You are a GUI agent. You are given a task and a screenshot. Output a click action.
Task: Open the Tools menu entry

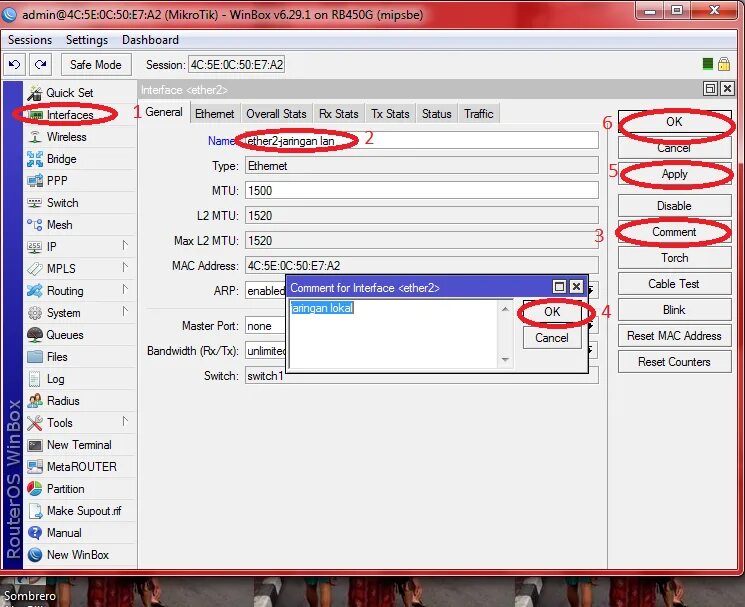click(80, 423)
